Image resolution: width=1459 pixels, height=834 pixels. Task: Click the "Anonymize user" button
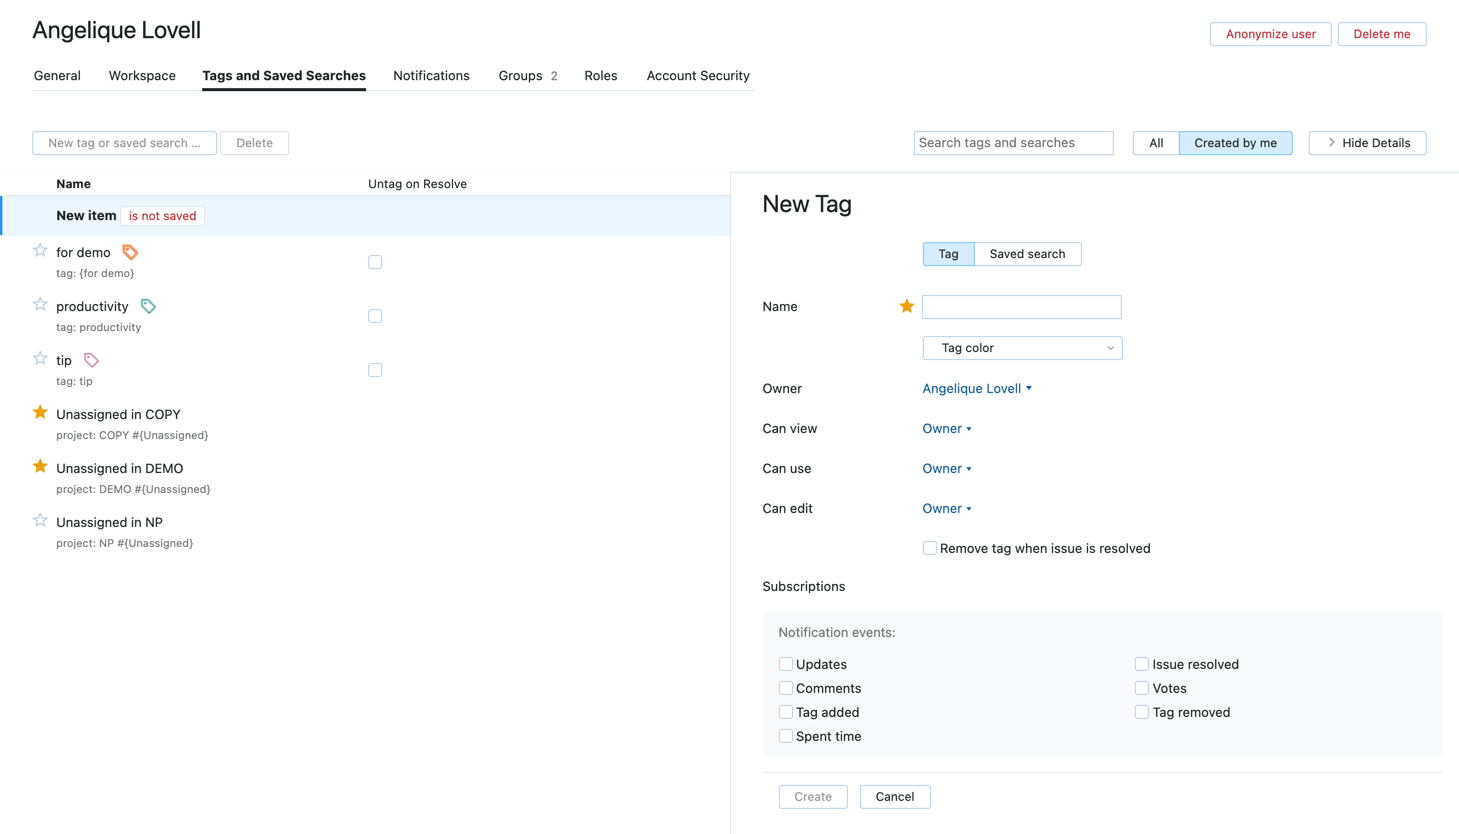point(1270,33)
